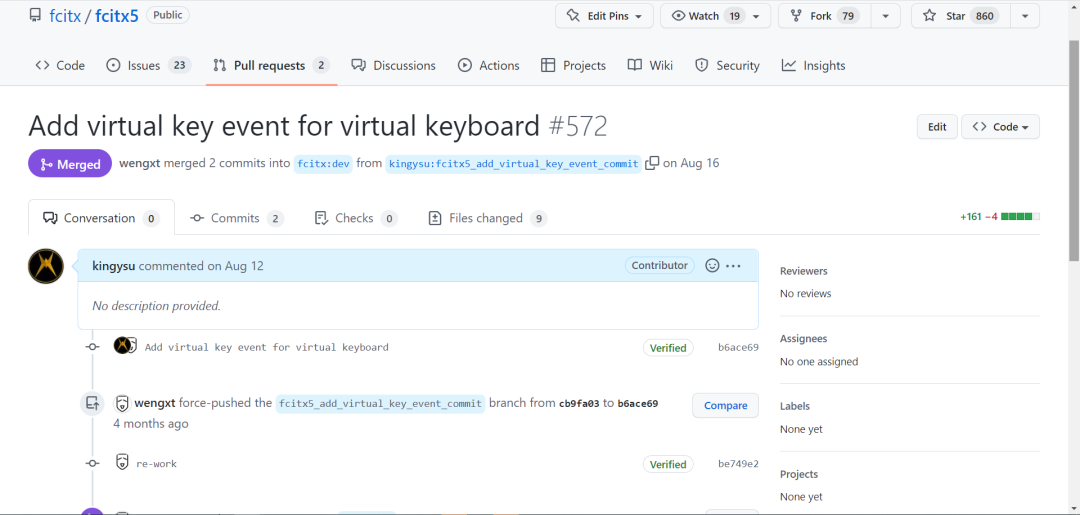
Task: Open the Discussions tab
Action: (x=393, y=65)
